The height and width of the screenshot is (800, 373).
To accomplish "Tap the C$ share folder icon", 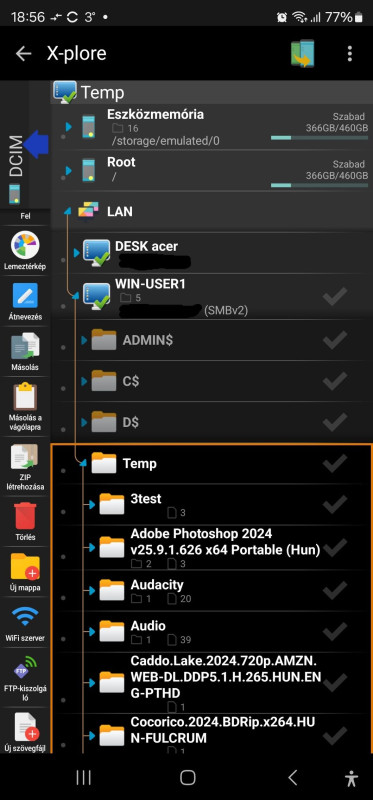I will coord(104,381).
